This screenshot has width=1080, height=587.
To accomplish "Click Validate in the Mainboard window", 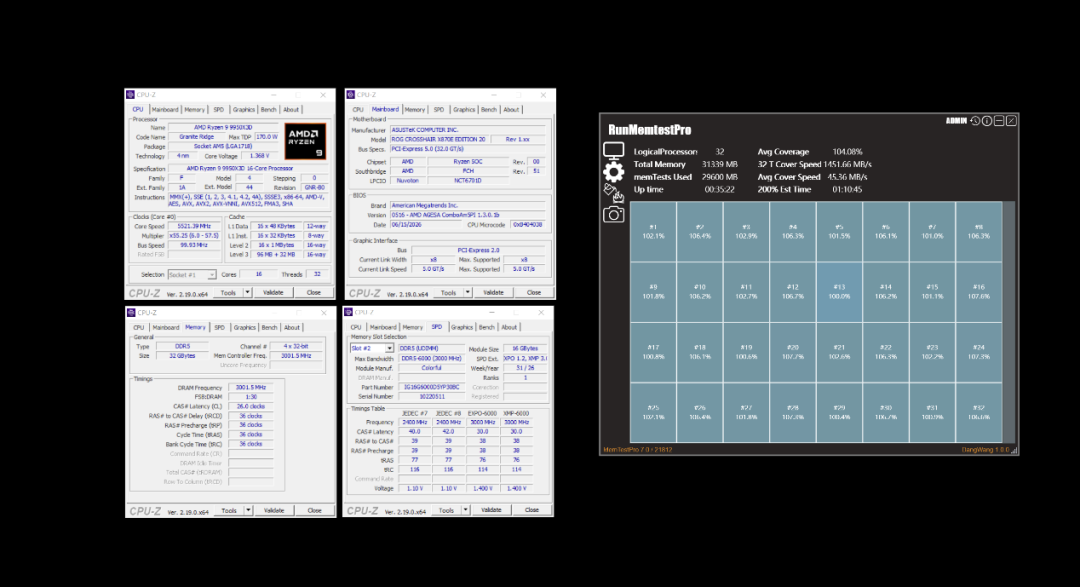I will (493, 293).
